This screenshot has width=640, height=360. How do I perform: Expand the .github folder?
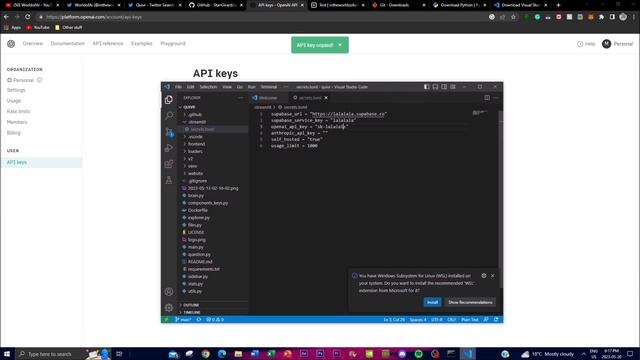pos(213,115)
